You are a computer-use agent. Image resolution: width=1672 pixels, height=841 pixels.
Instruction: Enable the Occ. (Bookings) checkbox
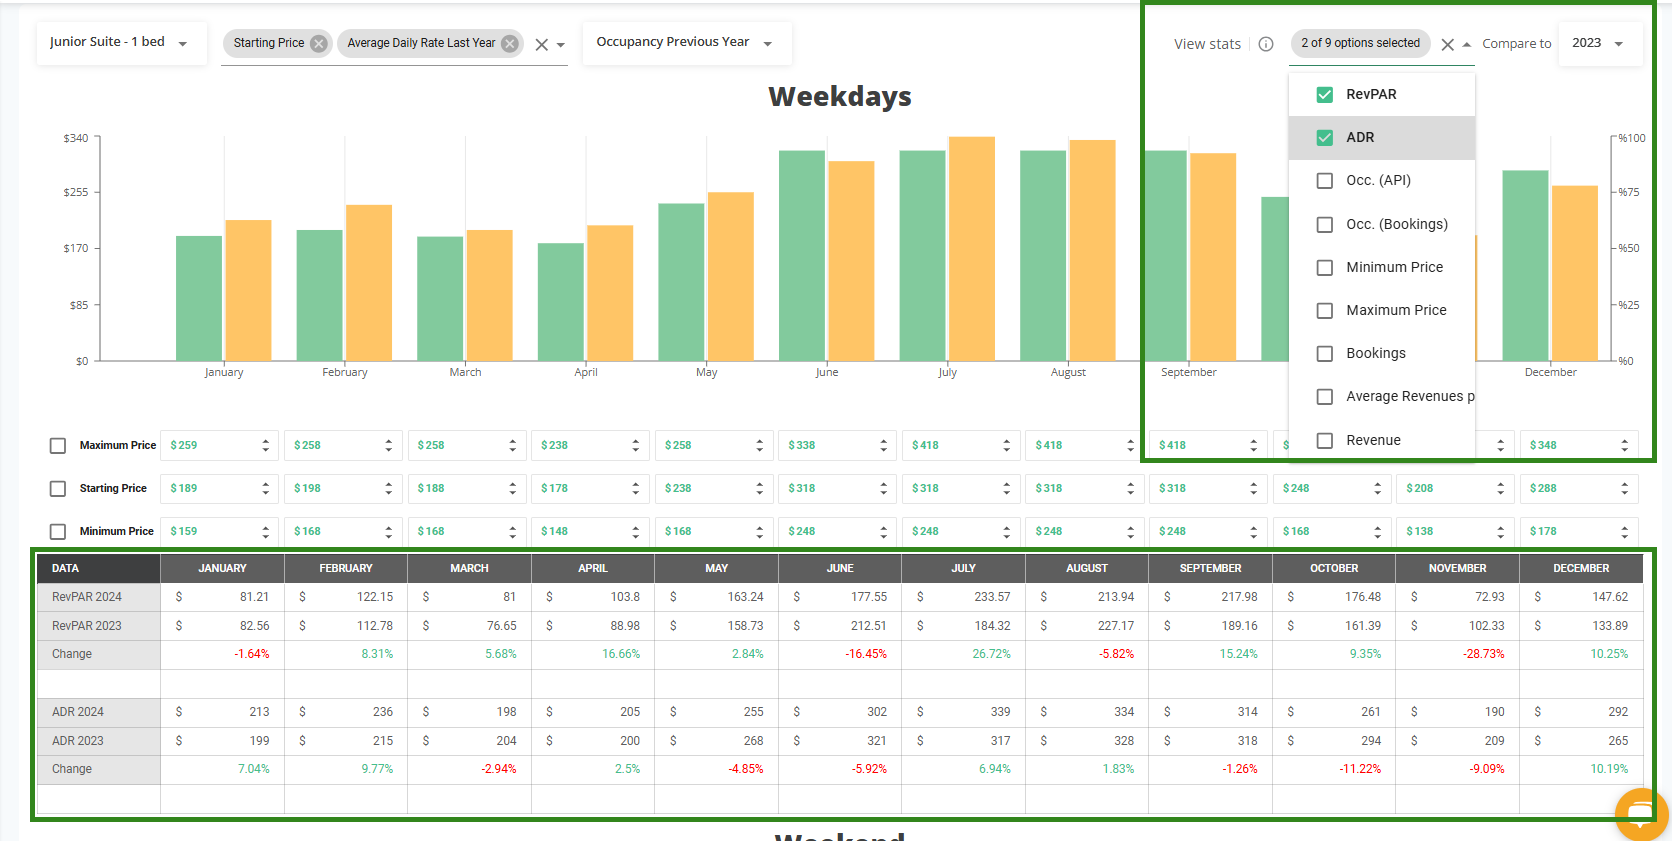click(x=1325, y=225)
